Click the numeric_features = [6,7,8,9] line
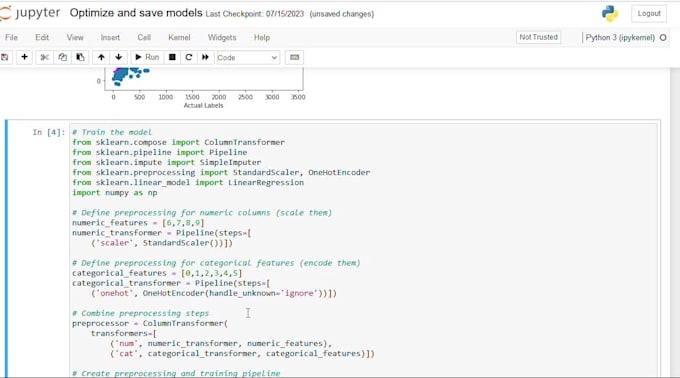 (x=138, y=223)
